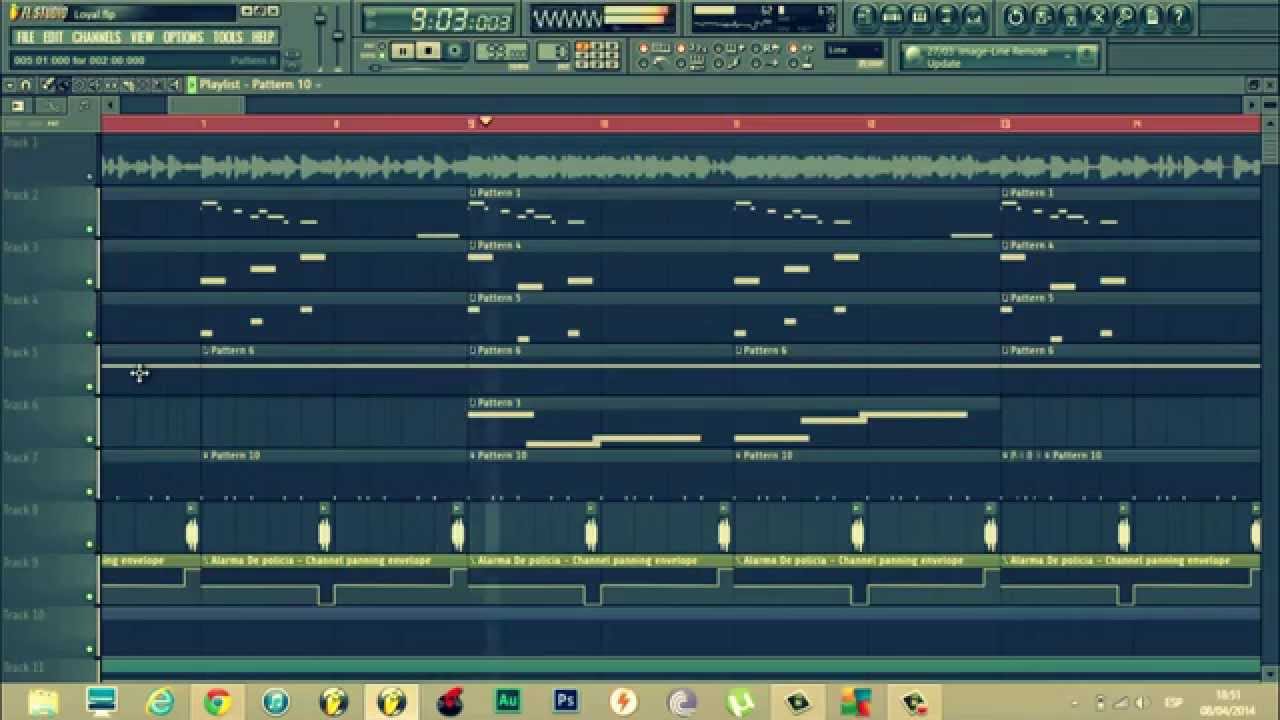Click the transport record button
Viewport: 1280px width, 720px height.
(455, 51)
